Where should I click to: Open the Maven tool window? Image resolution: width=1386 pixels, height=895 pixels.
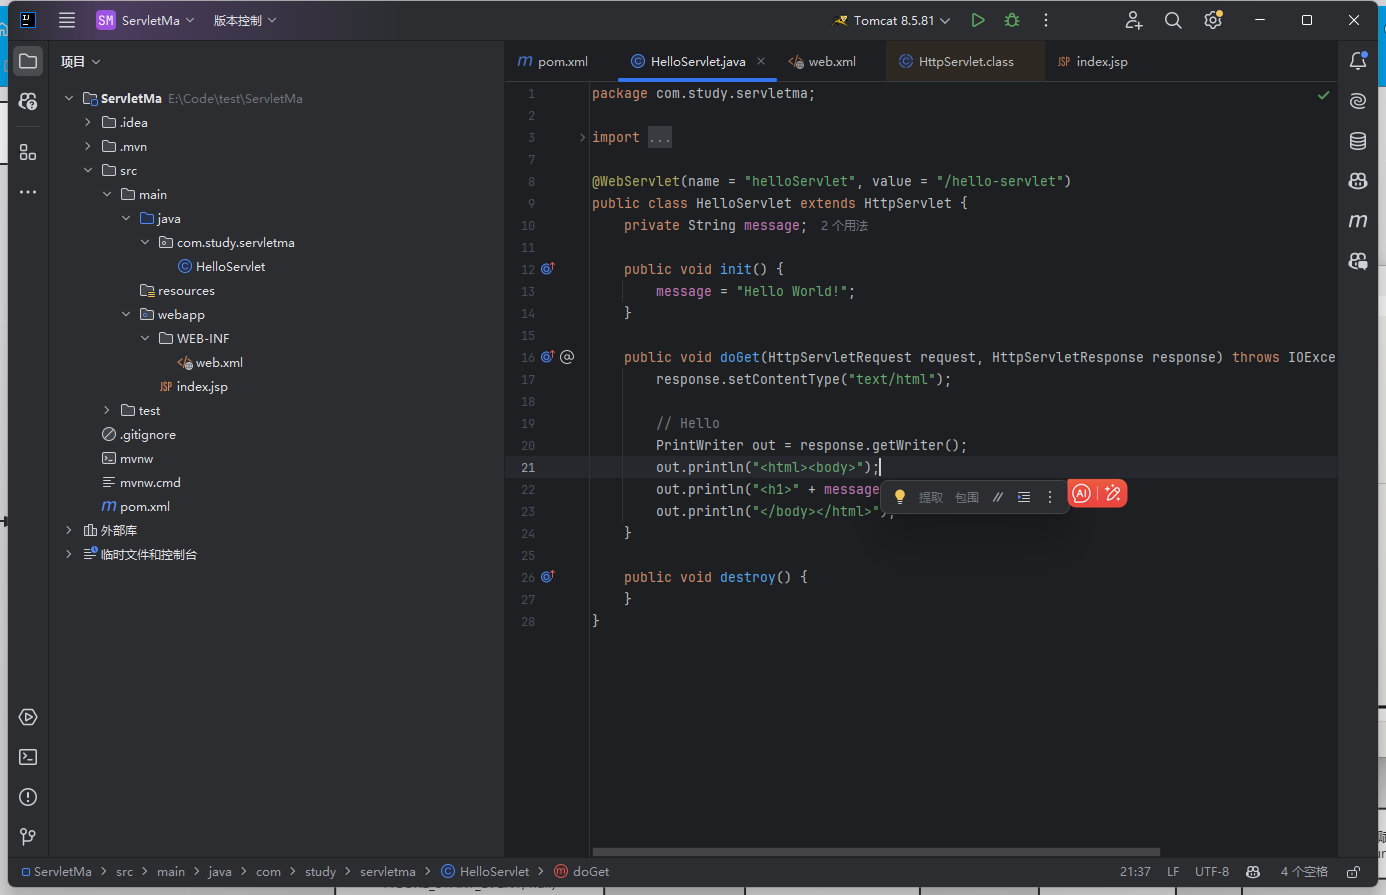(x=1358, y=221)
